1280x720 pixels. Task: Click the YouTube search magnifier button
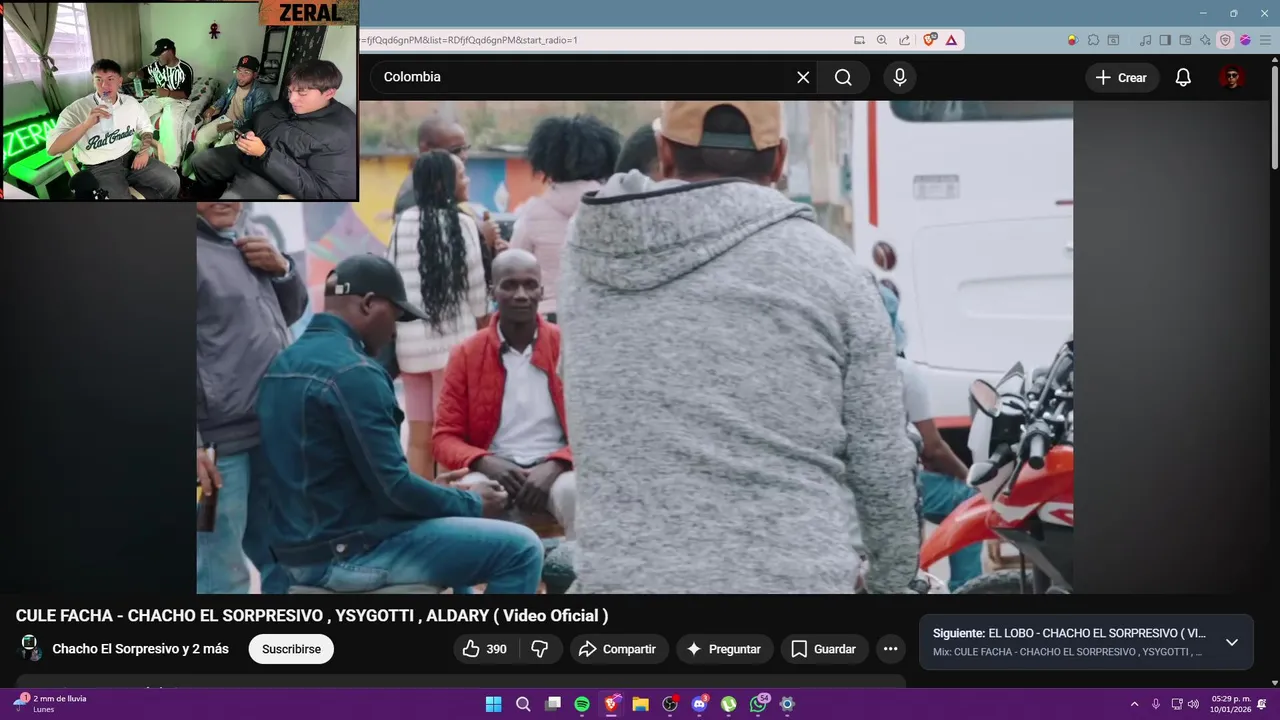[843, 77]
